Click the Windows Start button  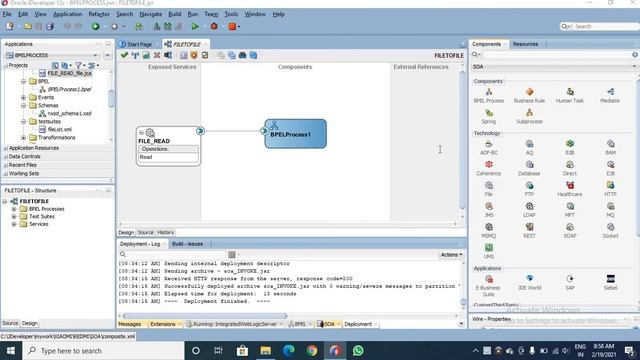(x=11, y=351)
